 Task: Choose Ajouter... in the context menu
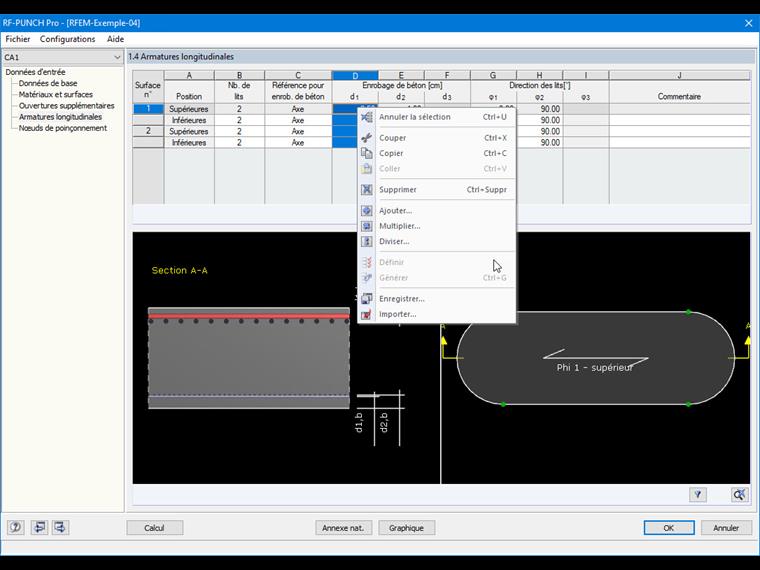(437, 211)
